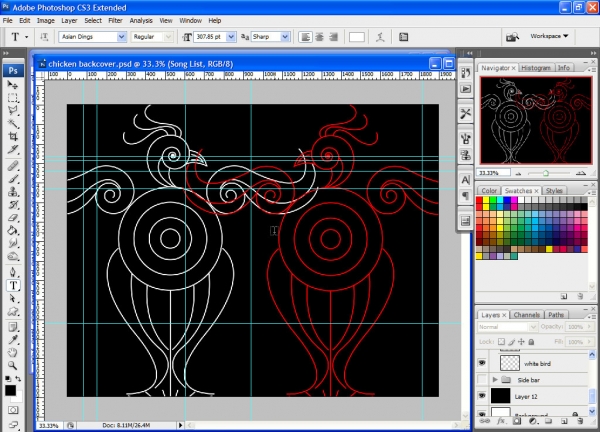The height and width of the screenshot is (432, 600).
Task: Open the font size dropdown
Action: tap(231, 37)
